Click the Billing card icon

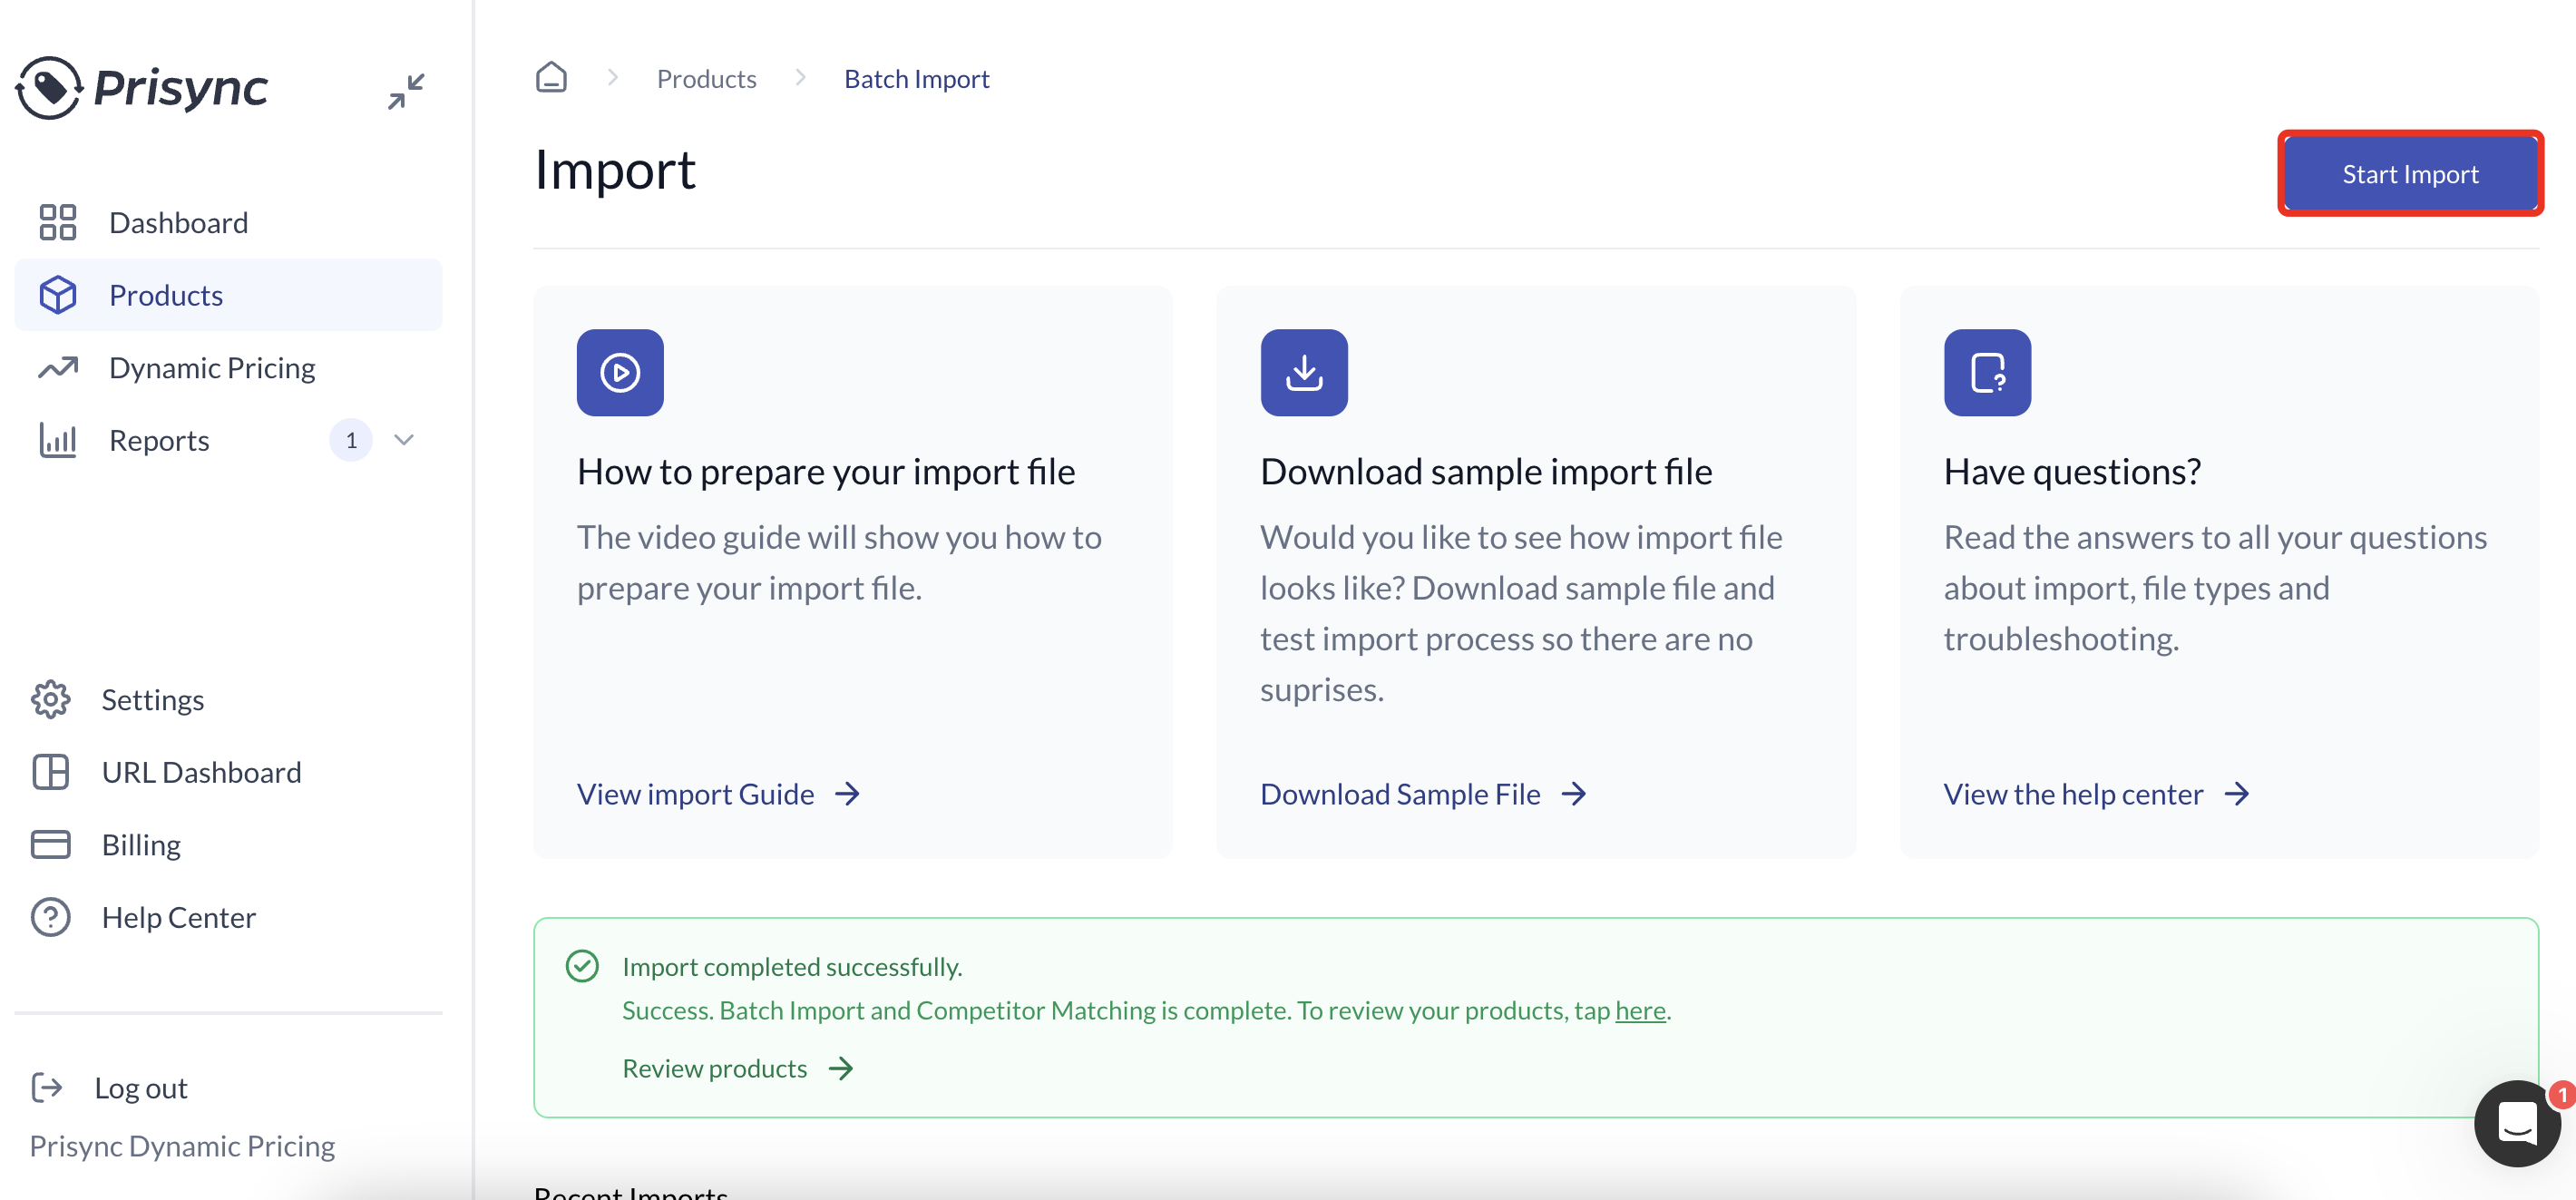tap(50, 844)
